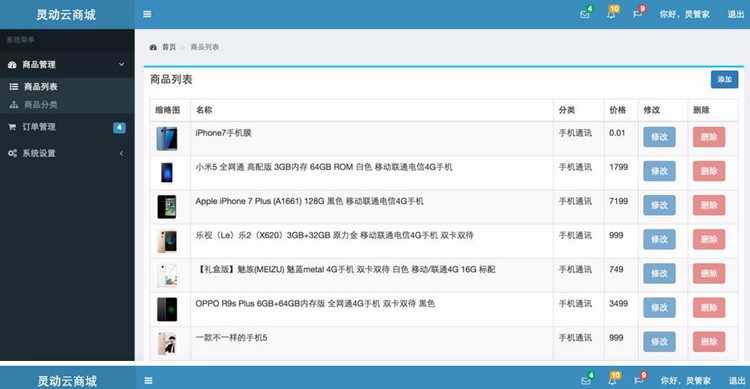Click the 价格 column header
Viewport: 750px width, 389px height.
(618, 110)
